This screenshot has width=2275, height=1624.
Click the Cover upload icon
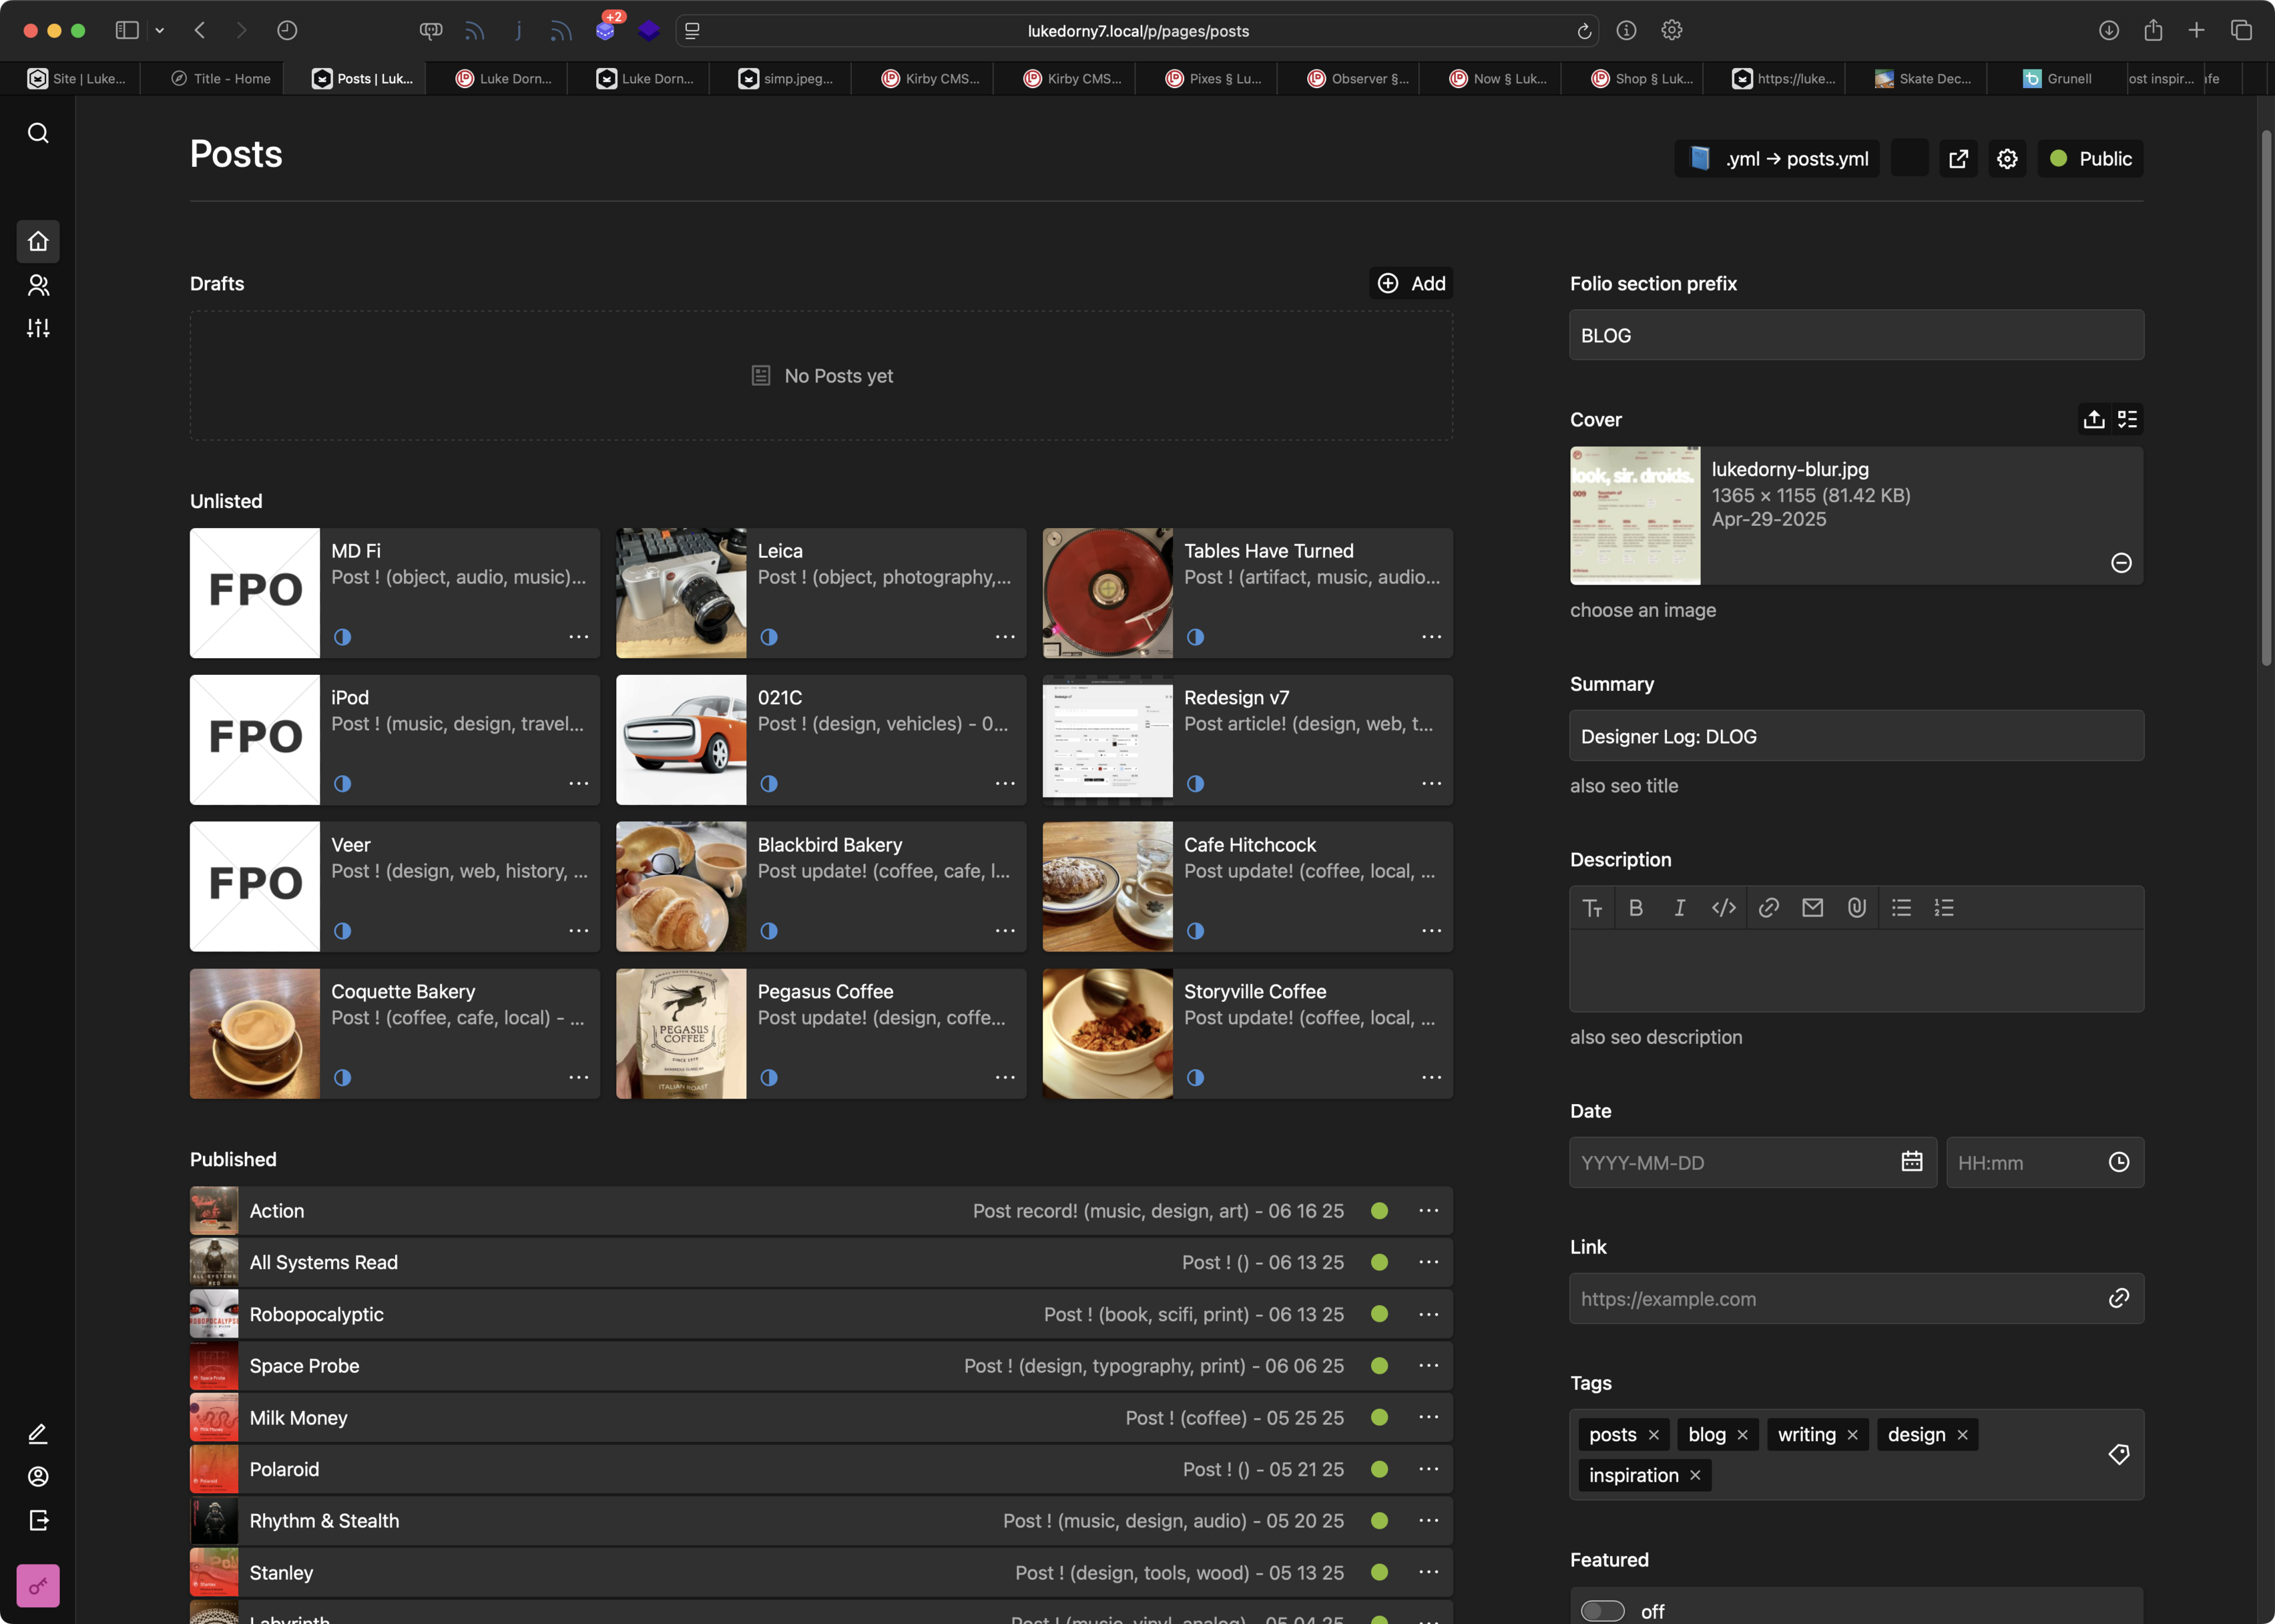click(x=2094, y=420)
